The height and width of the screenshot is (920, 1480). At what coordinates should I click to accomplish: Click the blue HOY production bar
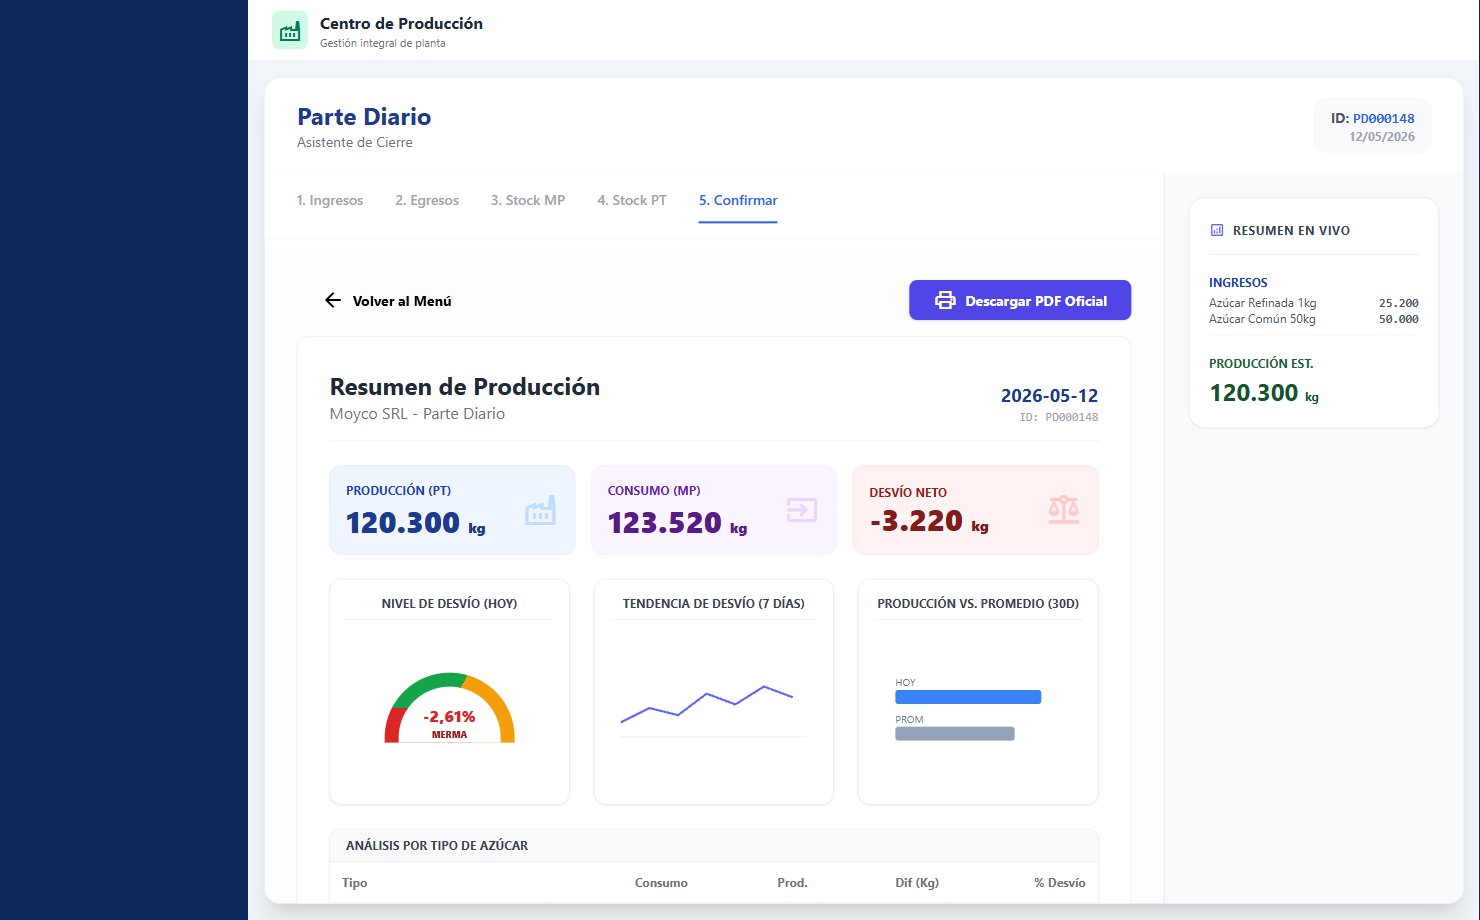[968, 697]
